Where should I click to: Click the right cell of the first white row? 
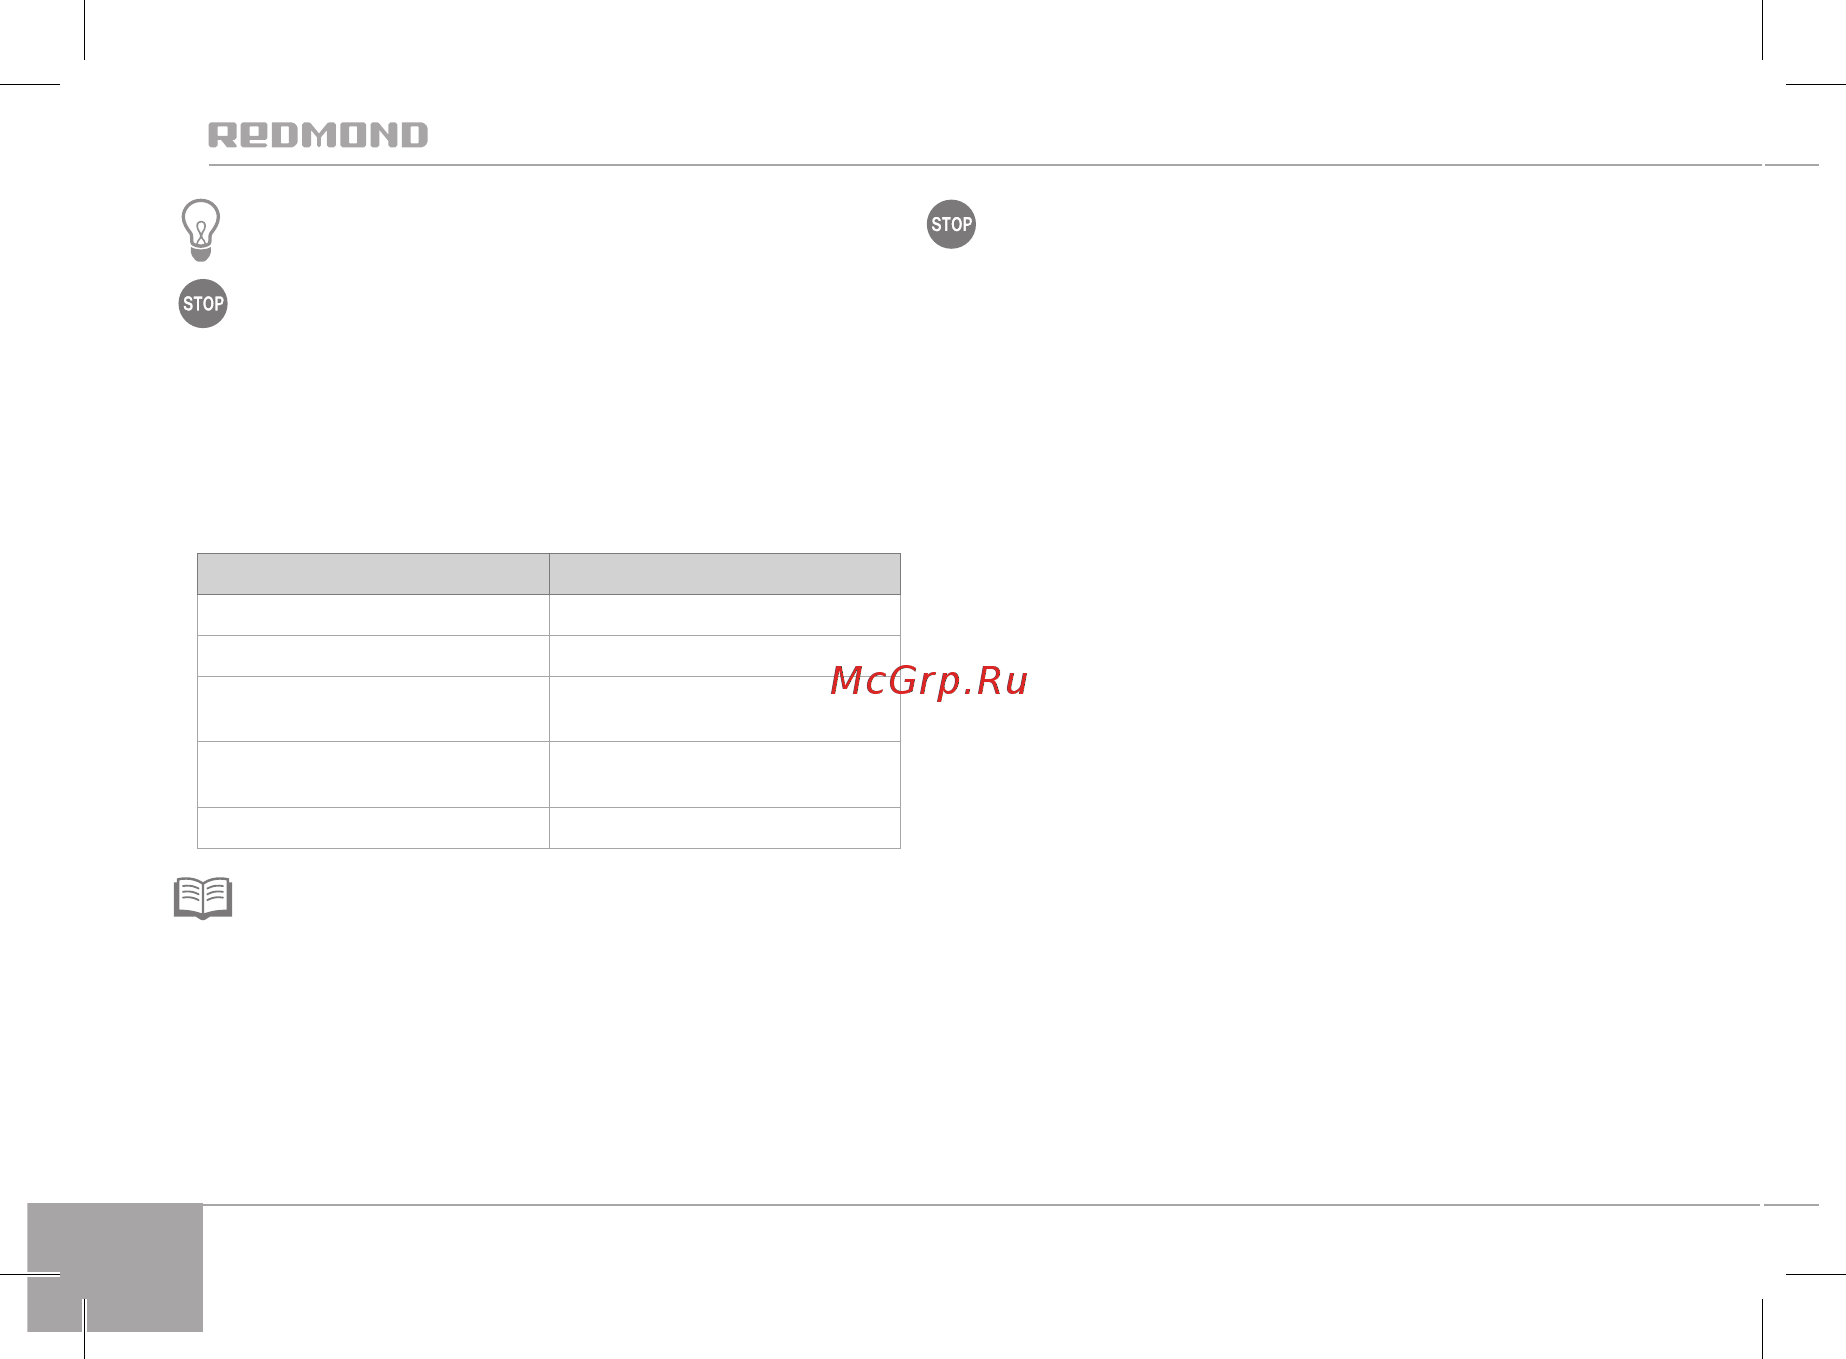tap(725, 615)
